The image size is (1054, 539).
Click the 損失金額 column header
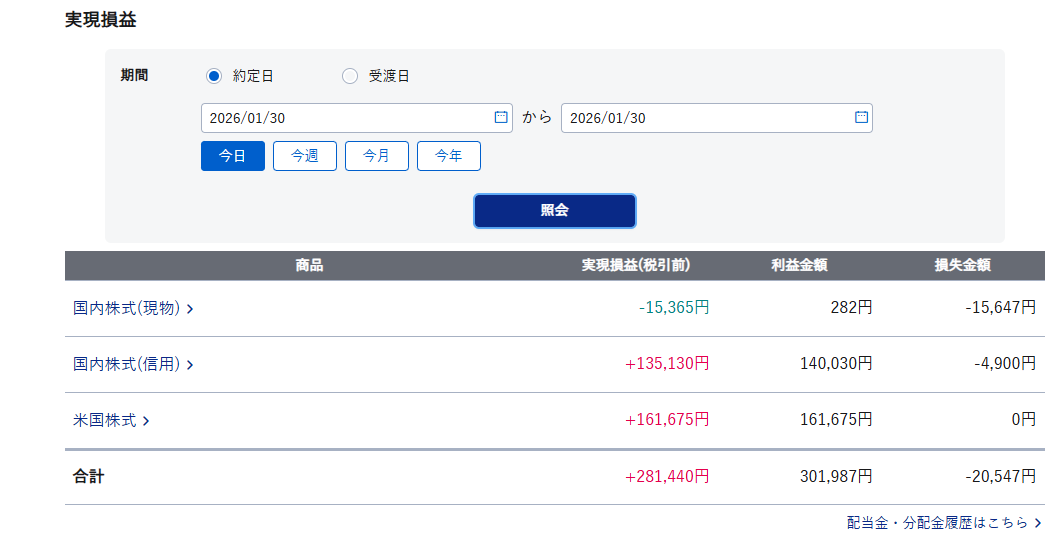tap(963, 266)
